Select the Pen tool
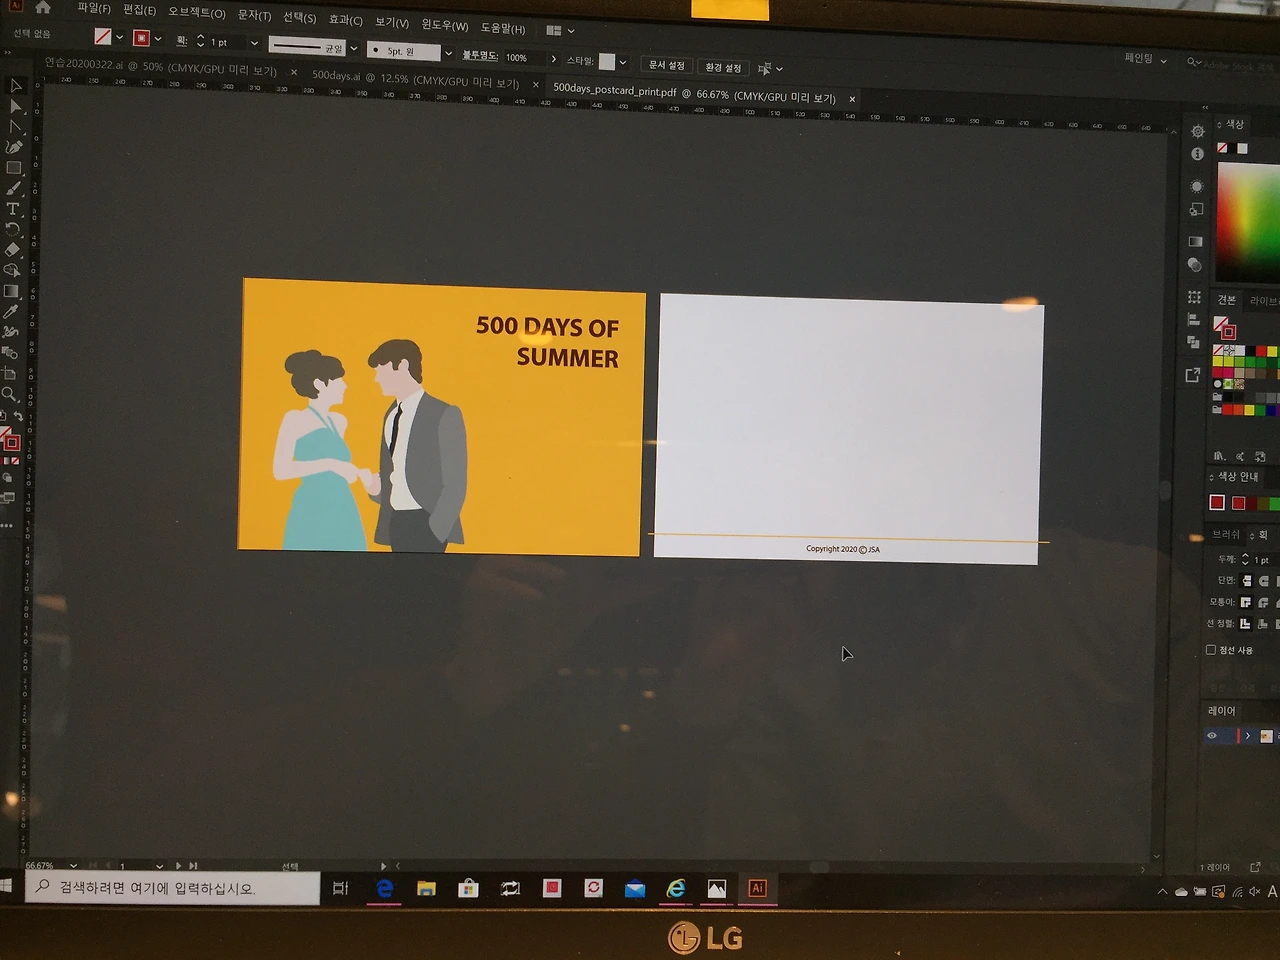Viewport: 1280px width, 960px height. click(x=14, y=147)
